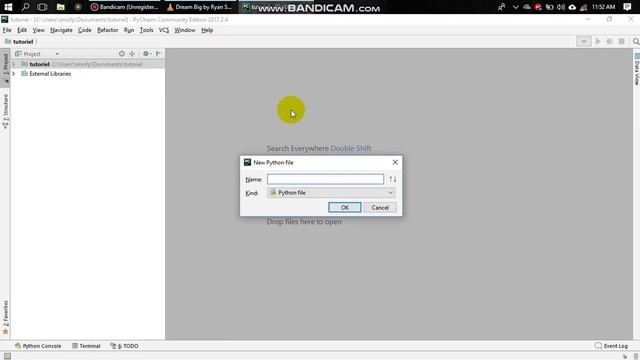Open the Tools menu

point(147,30)
